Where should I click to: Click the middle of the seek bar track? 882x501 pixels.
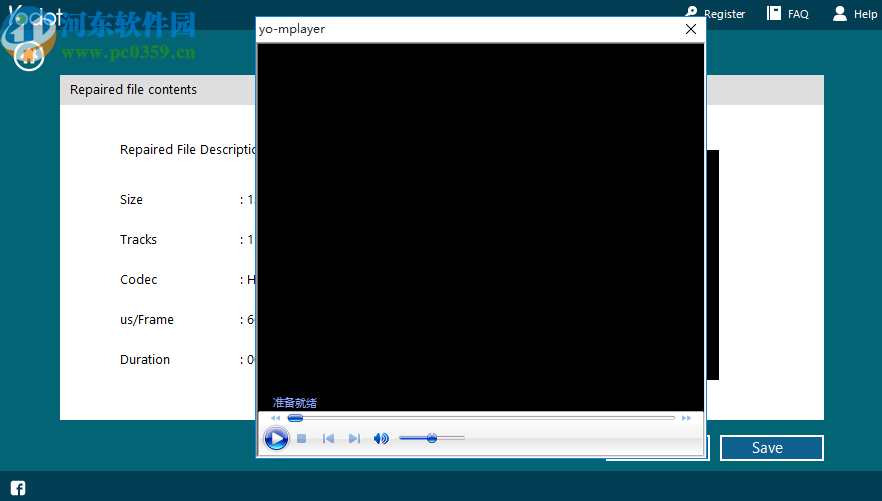click(x=481, y=418)
